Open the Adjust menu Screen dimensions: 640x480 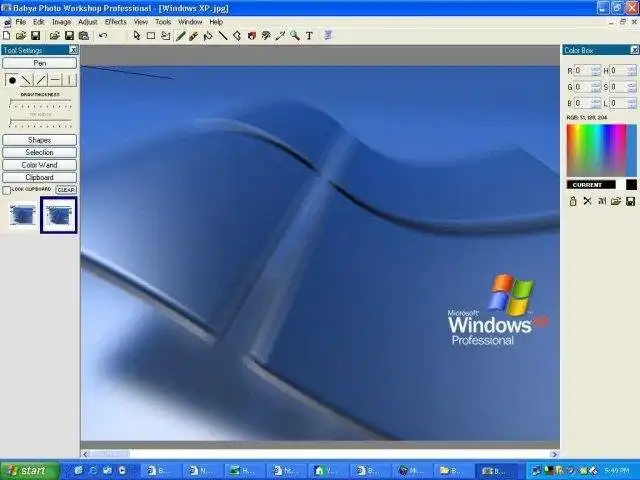pyautogui.click(x=87, y=22)
